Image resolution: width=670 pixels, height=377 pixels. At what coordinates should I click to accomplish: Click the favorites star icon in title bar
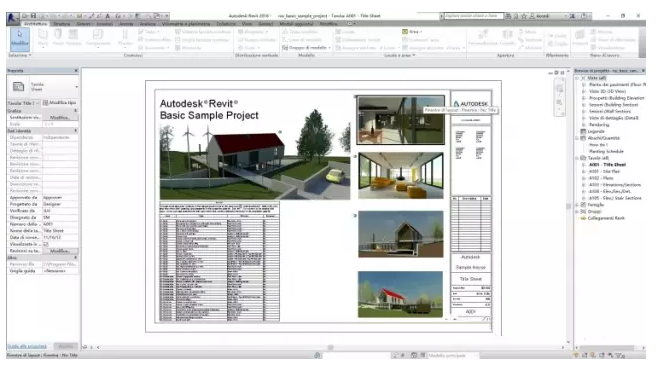(x=524, y=16)
